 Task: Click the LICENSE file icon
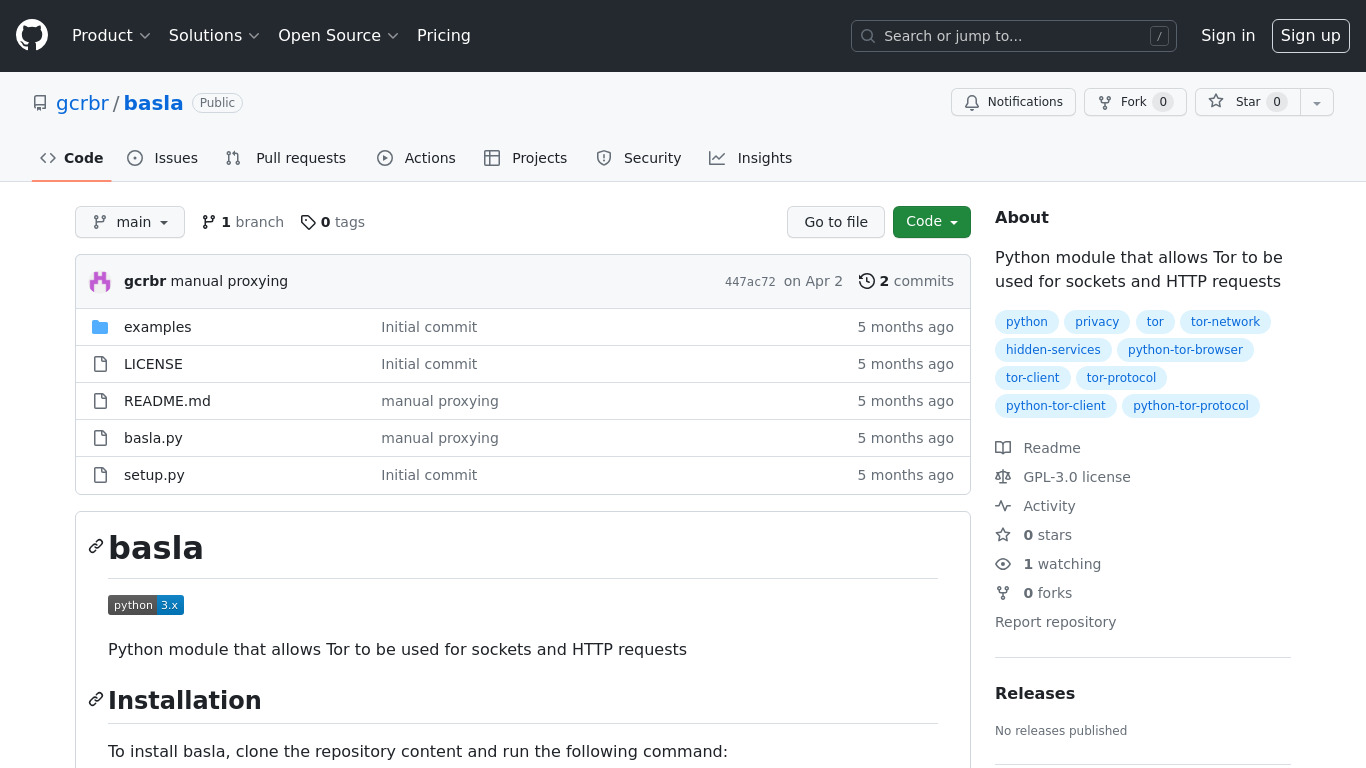(x=100, y=364)
